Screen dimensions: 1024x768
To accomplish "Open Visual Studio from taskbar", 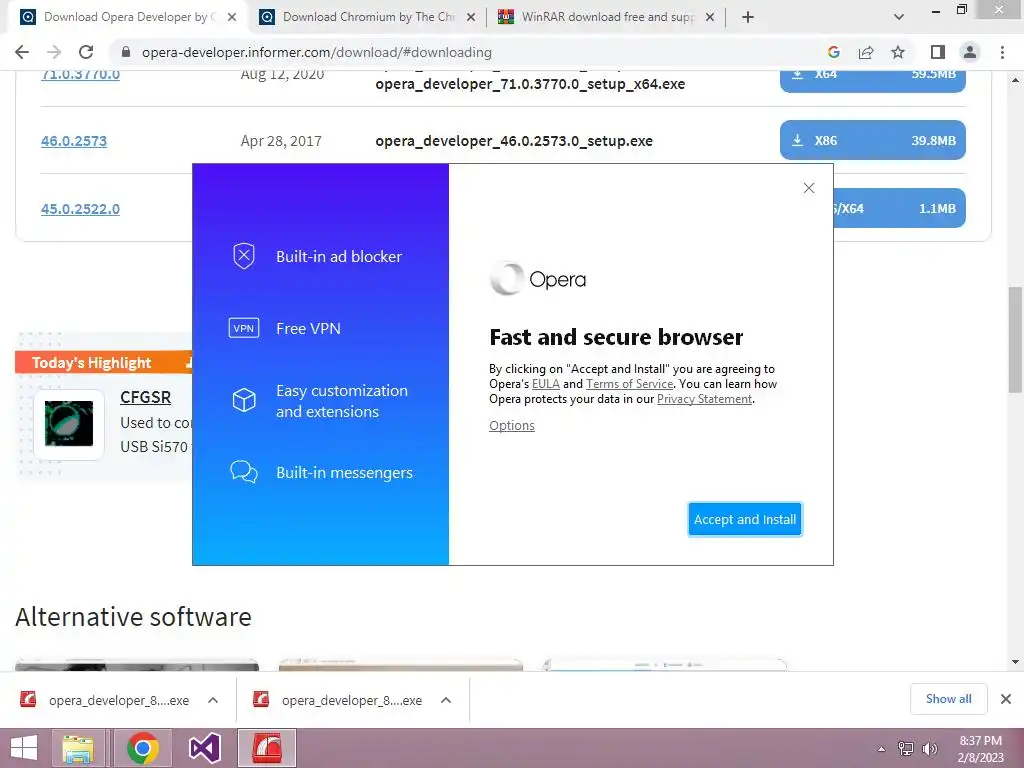I will (204, 748).
